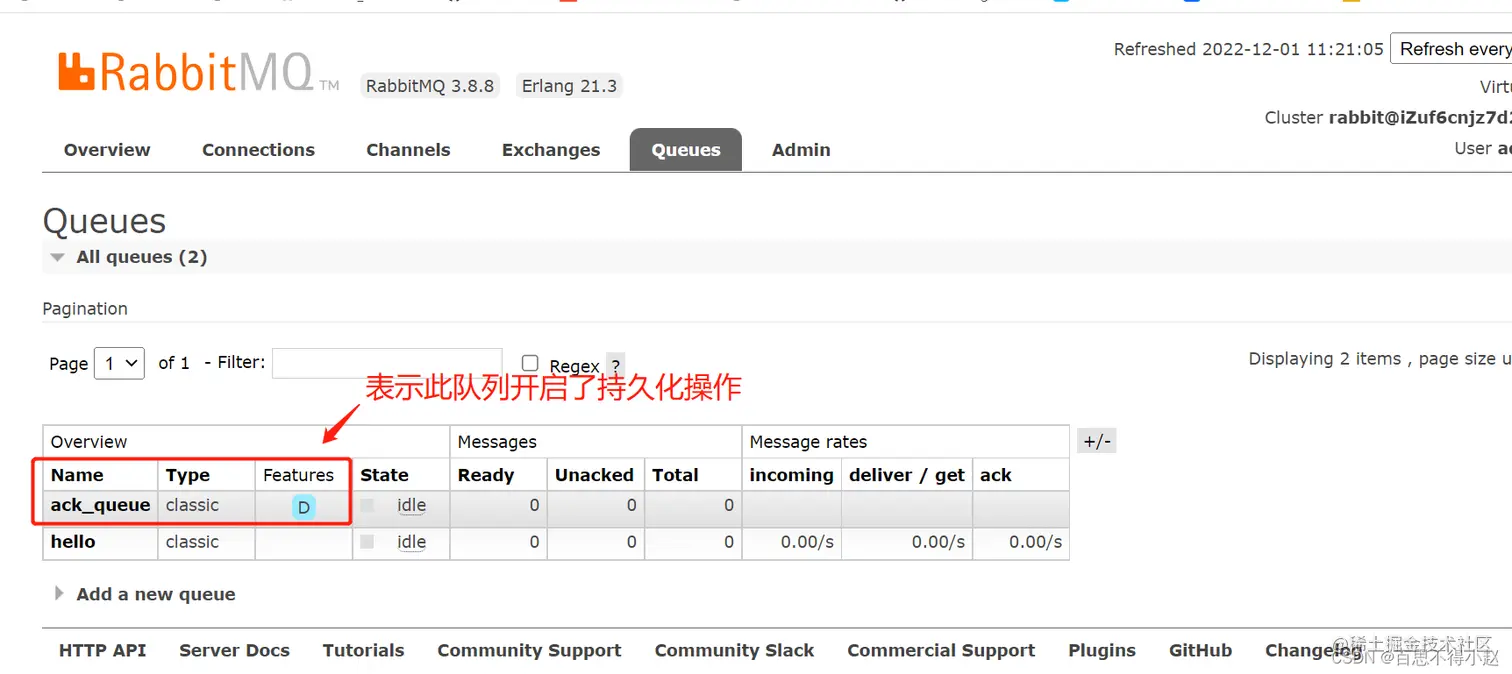
Task: Click the idle state of hello queue
Action: (411, 543)
